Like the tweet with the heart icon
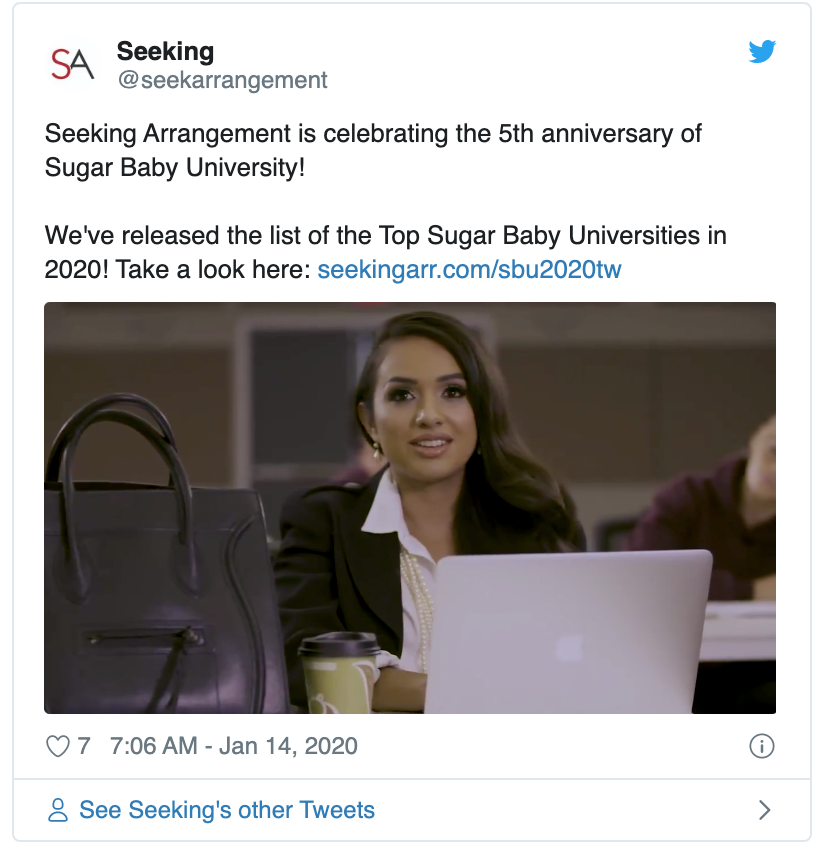The height and width of the screenshot is (844, 816). [58, 747]
